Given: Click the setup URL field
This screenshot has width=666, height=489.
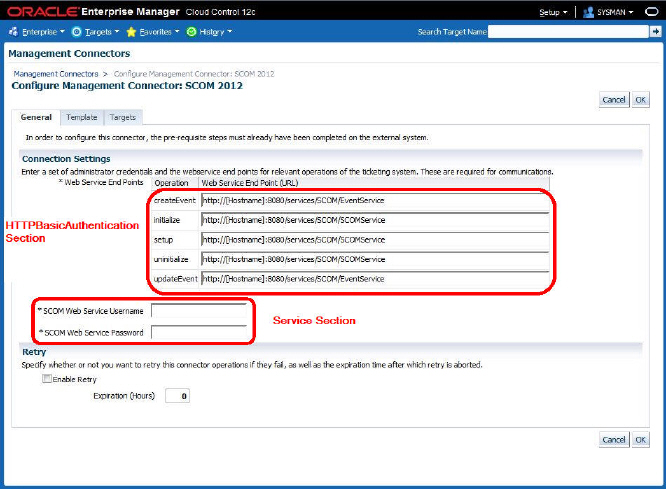Looking at the screenshot, I should [375, 240].
